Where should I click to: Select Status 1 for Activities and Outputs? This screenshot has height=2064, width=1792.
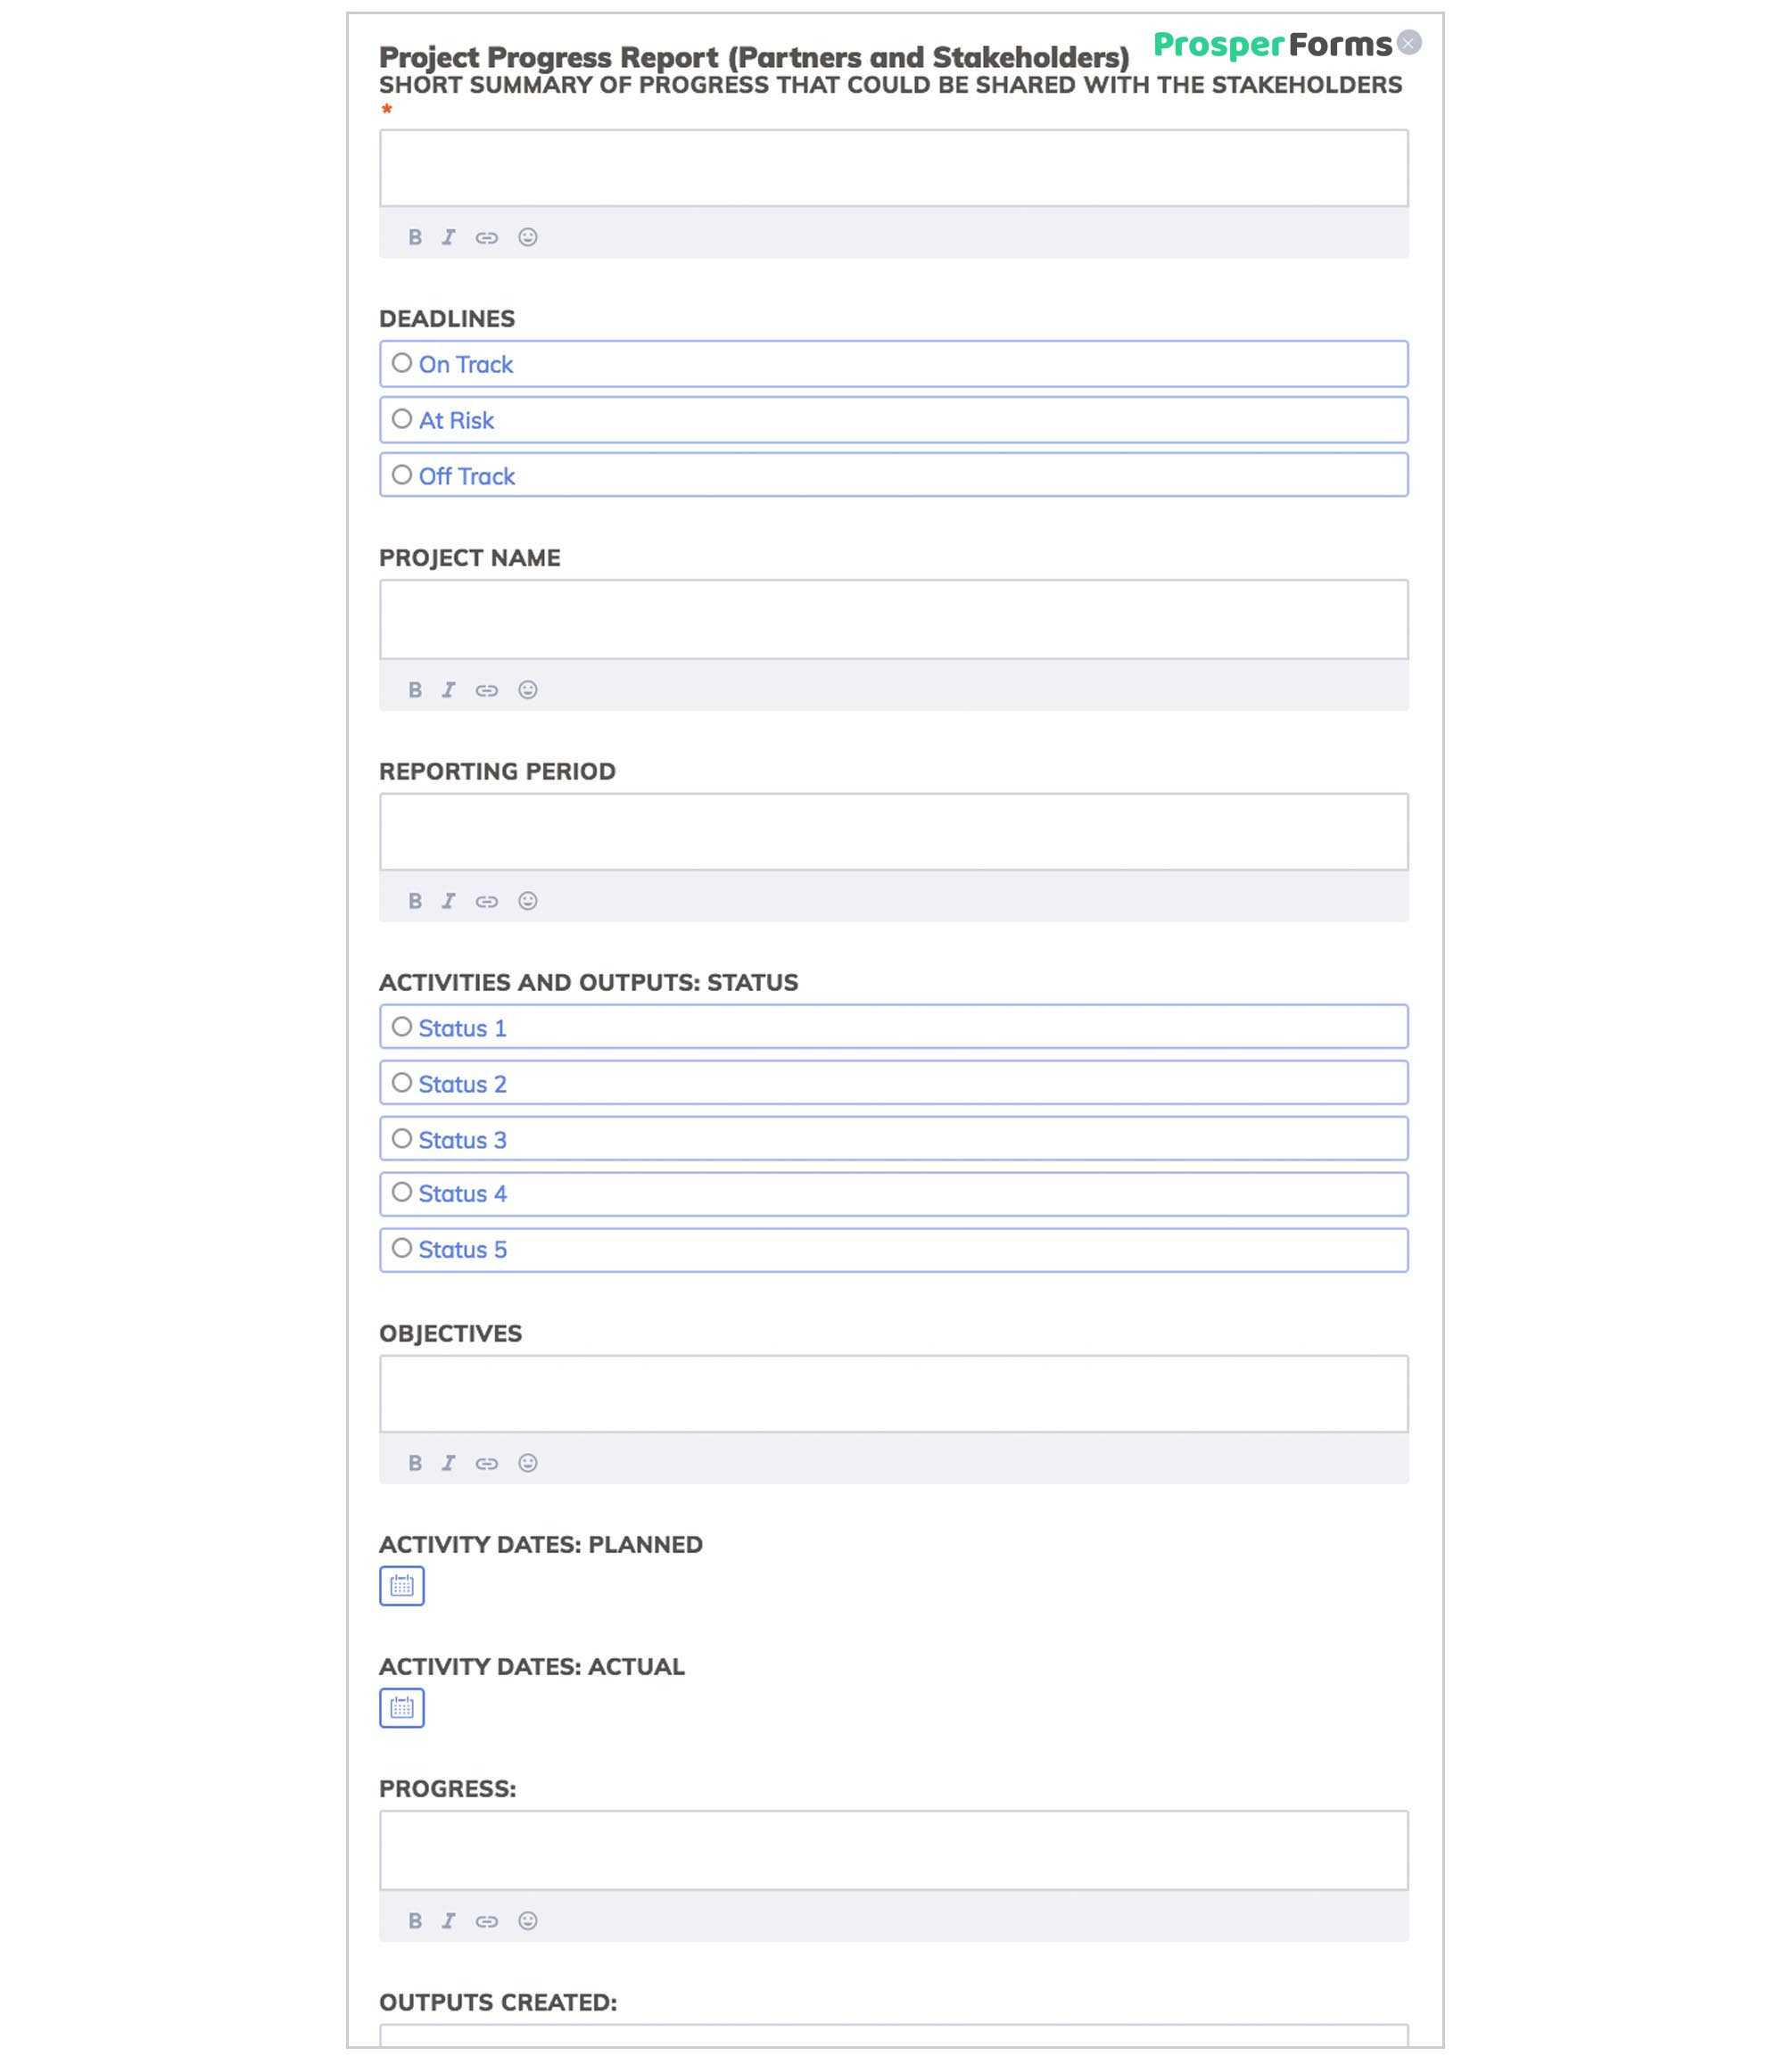point(401,1027)
